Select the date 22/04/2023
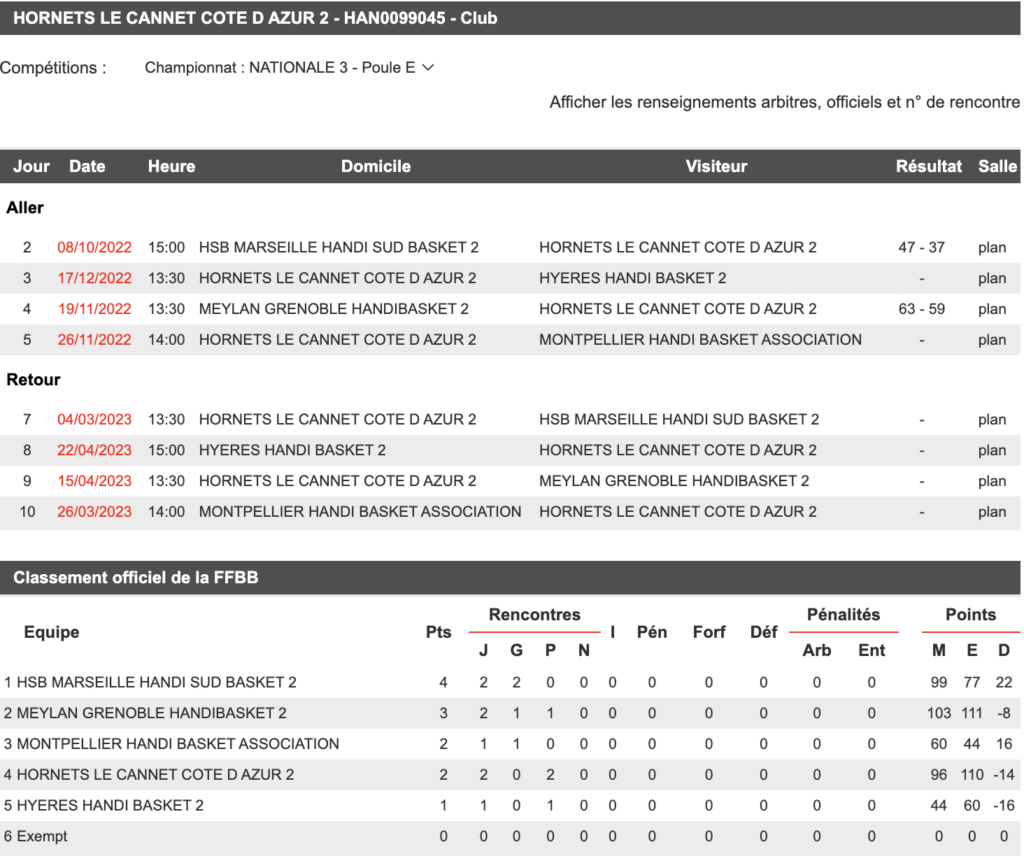Screen dimensions: 1024x856 click(x=95, y=450)
